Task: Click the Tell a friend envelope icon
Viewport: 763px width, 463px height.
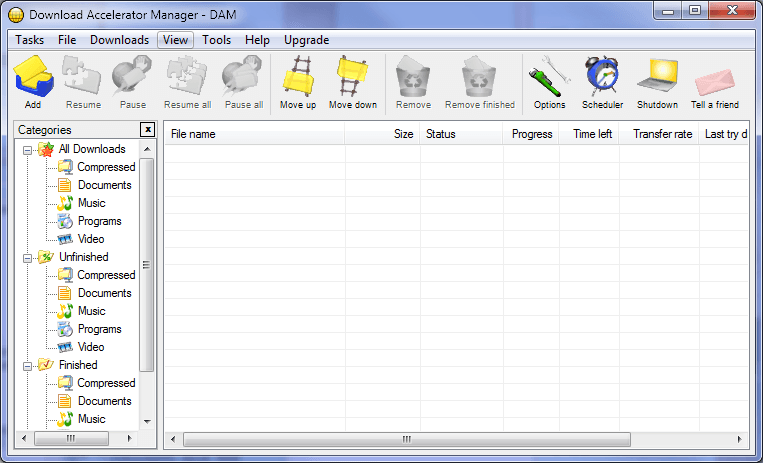Action: [x=715, y=82]
